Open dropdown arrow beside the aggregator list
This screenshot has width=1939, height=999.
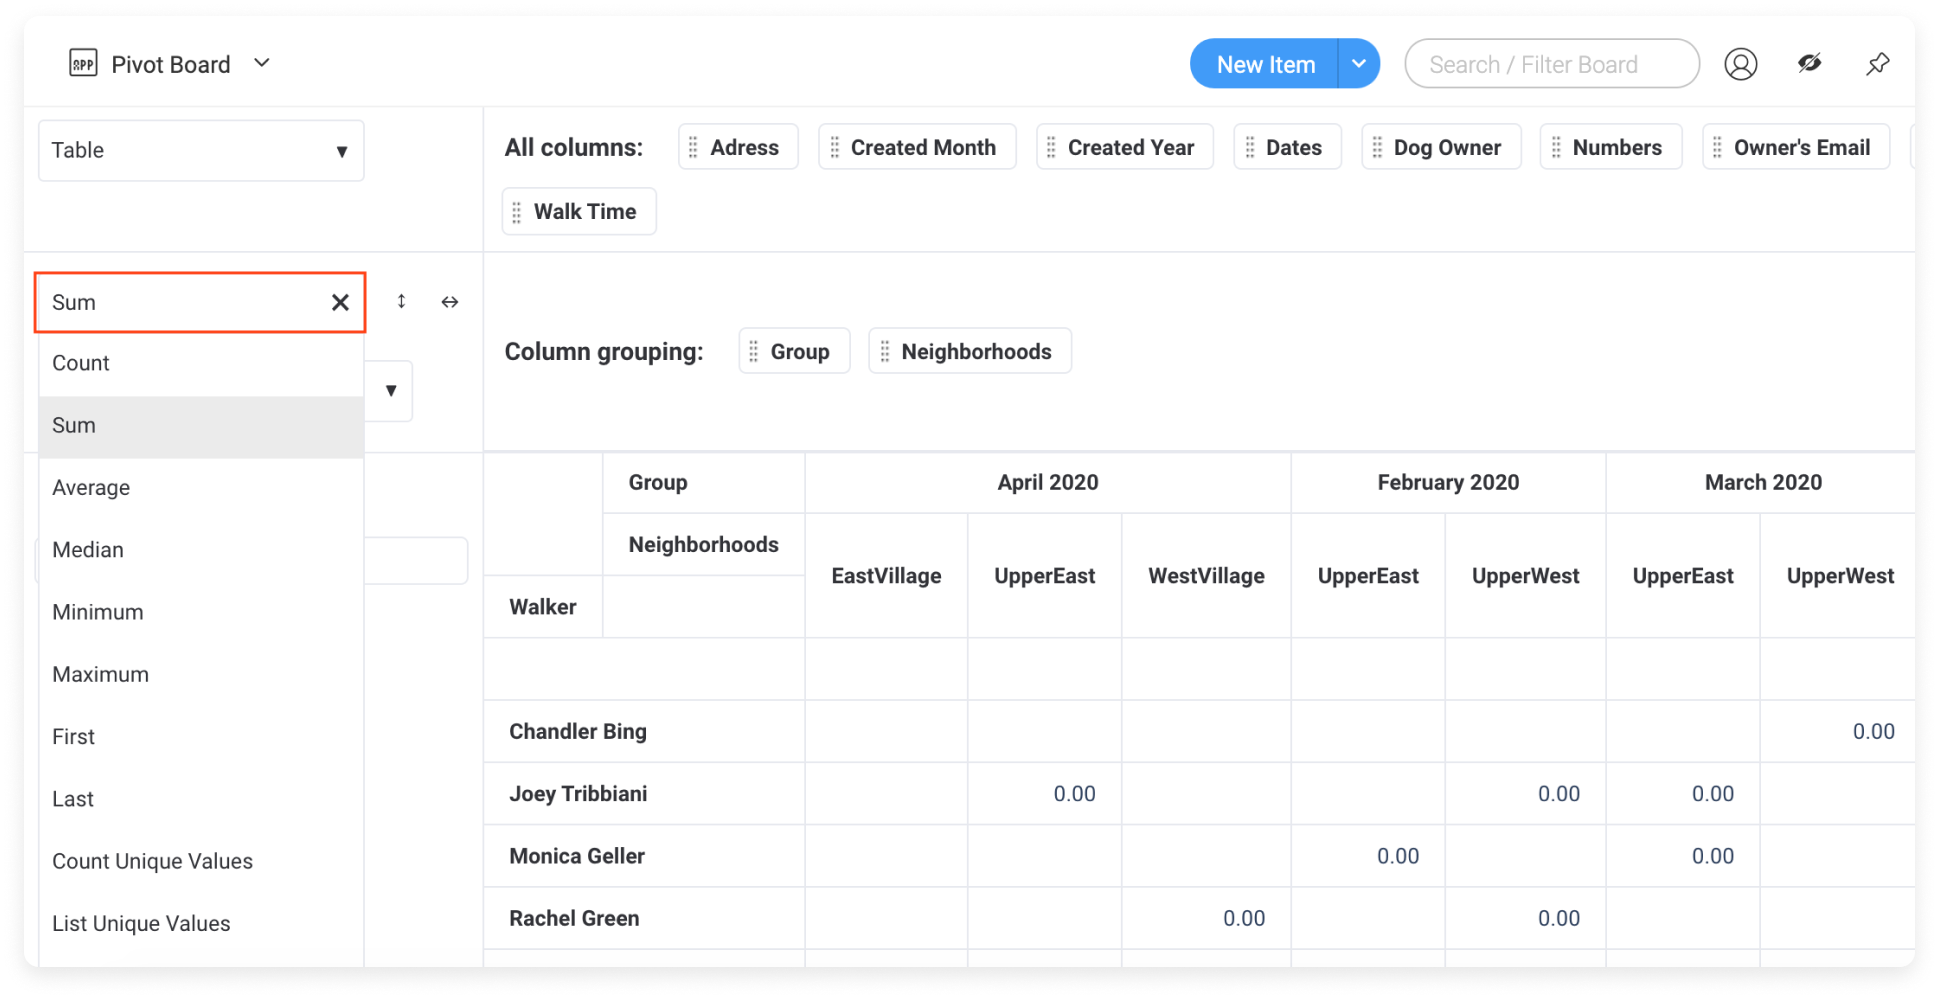[391, 390]
